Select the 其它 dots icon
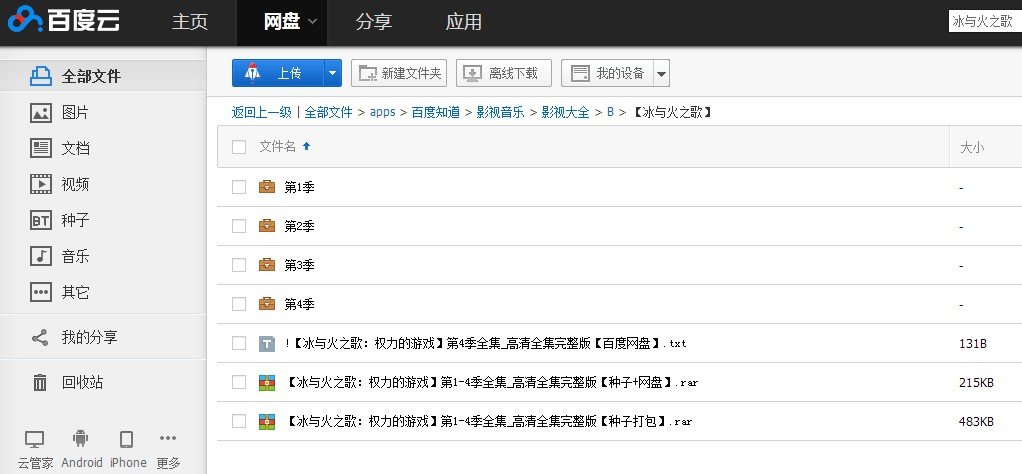 point(41,292)
